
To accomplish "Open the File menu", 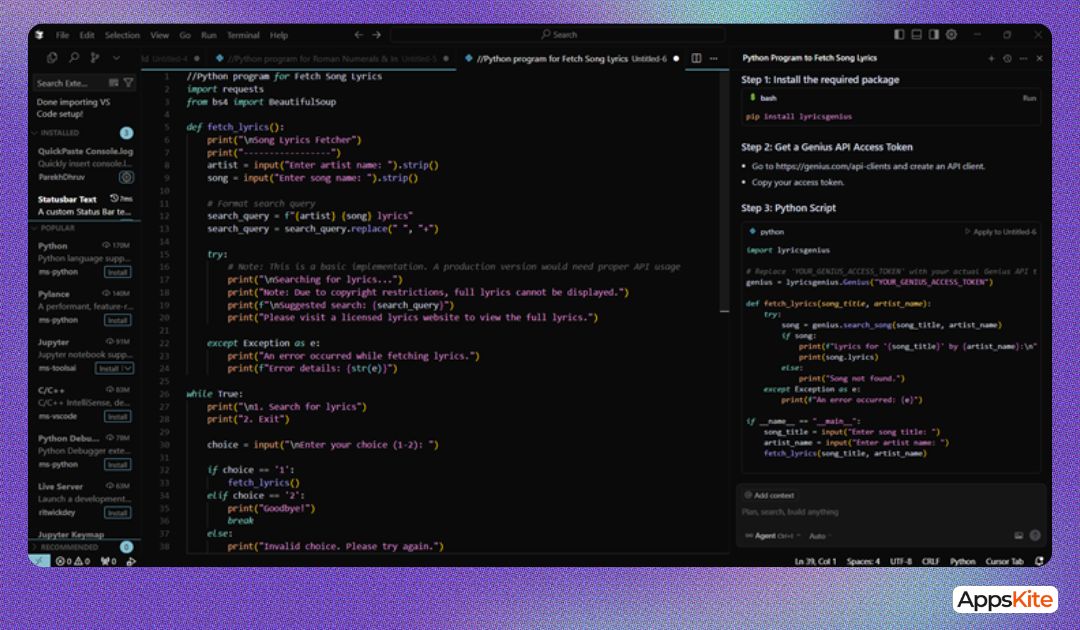I will pyautogui.click(x=62, y=35).
